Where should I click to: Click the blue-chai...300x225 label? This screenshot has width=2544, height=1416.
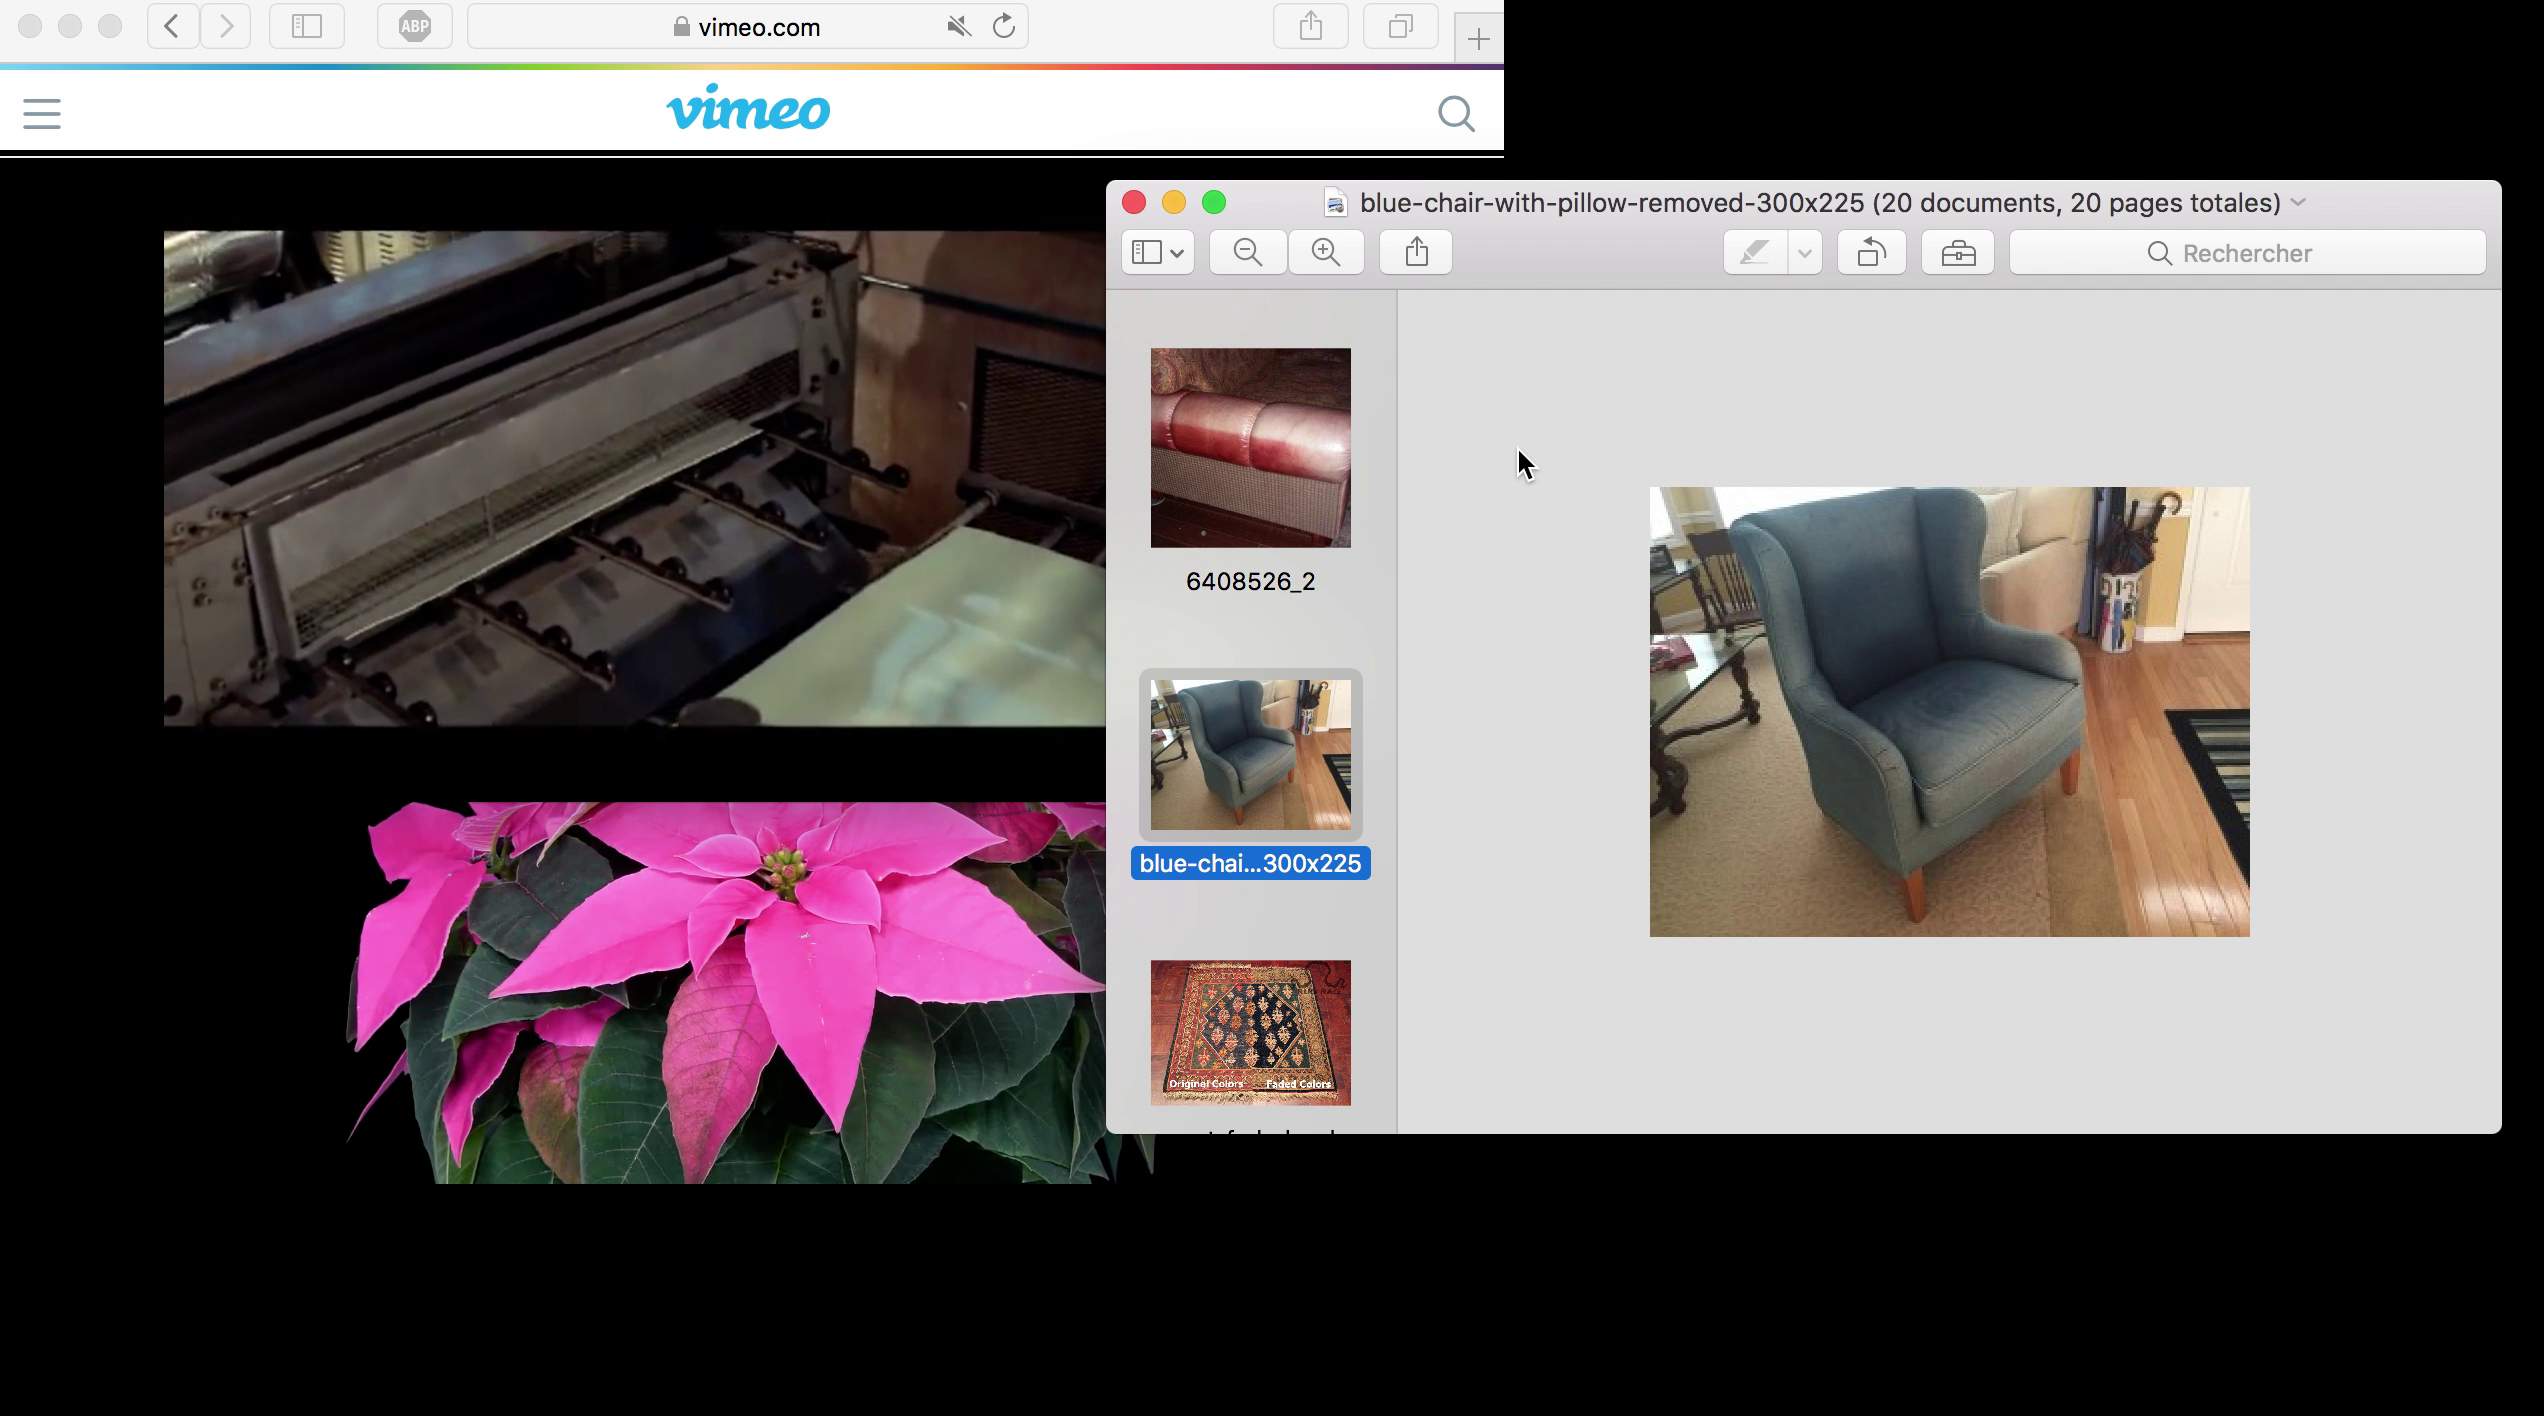(x=1250, y=864)
